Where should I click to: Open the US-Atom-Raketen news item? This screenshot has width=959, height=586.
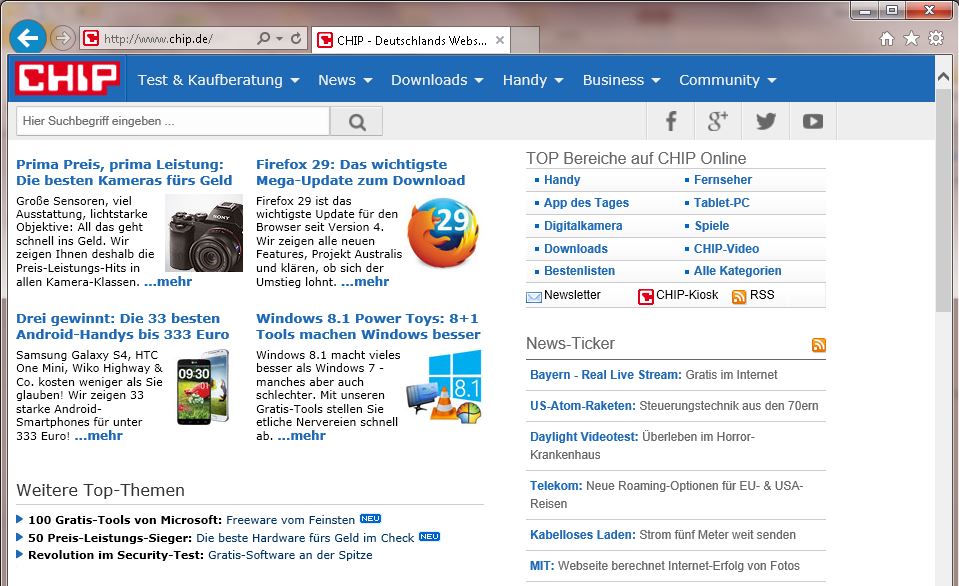coord(674,406)
